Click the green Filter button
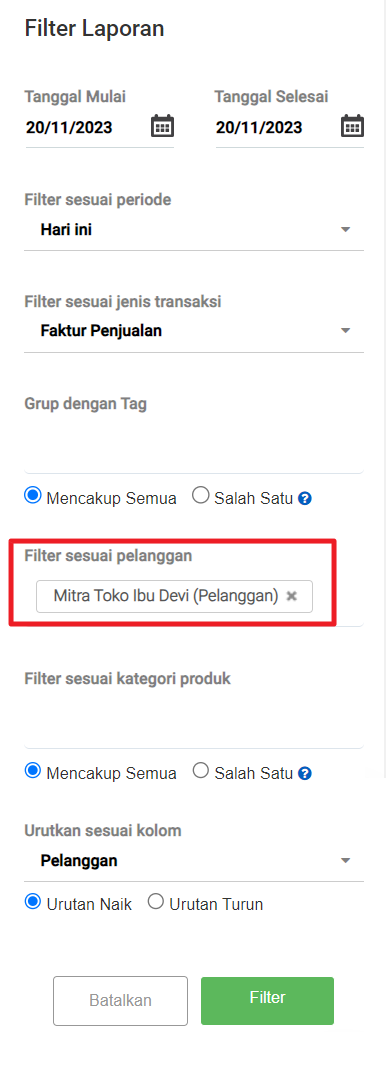 pos(268,1001)
